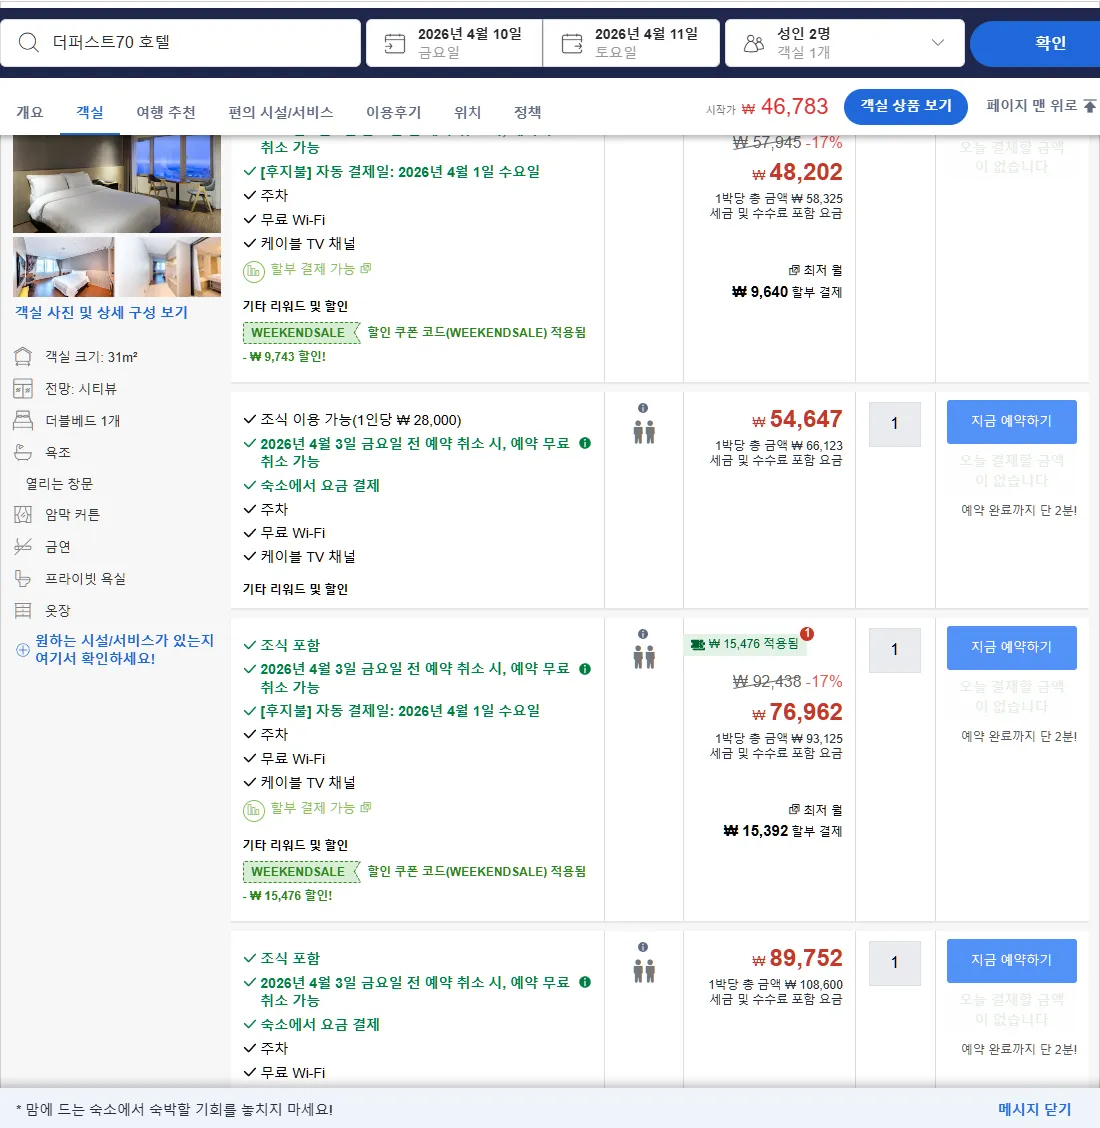
Task: Click the two-guest occupancy icon in the ₩76,962 row
Action: coord(644,658)
